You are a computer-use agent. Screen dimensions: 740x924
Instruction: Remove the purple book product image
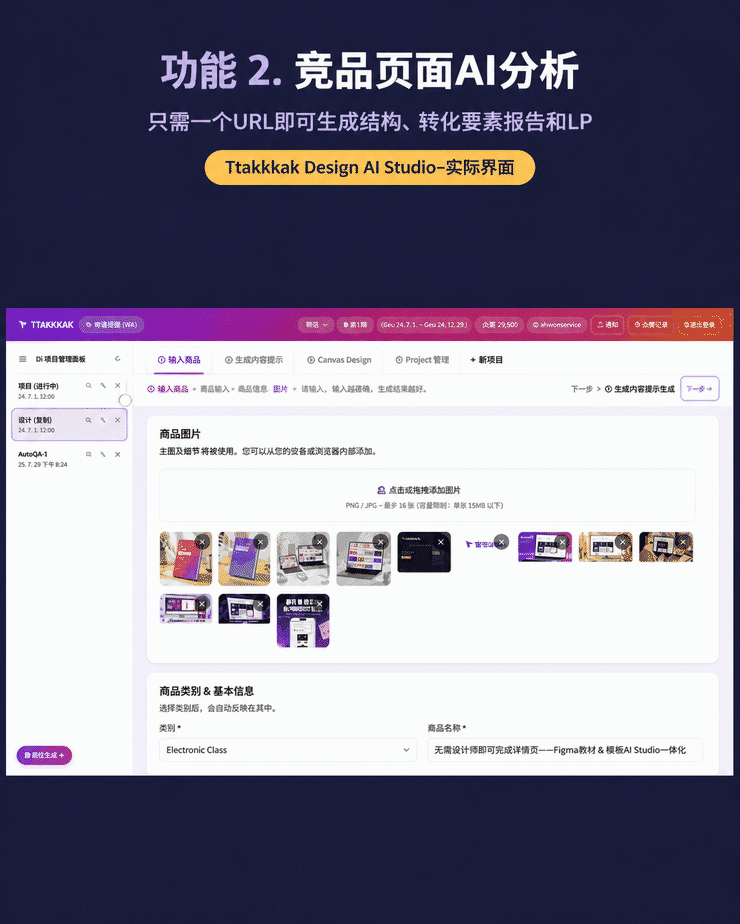click(x=260, y=542)
